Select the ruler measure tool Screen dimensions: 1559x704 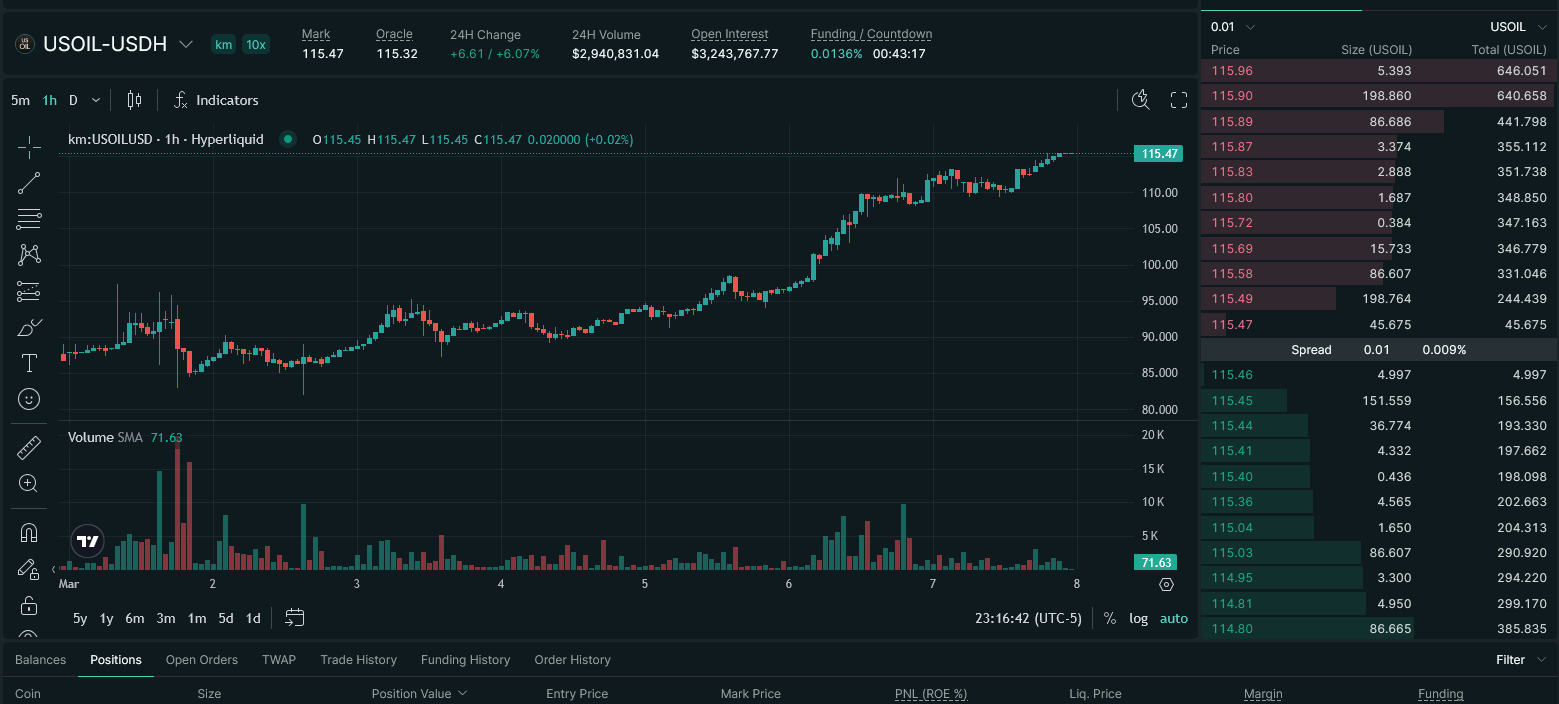(29, 448)
